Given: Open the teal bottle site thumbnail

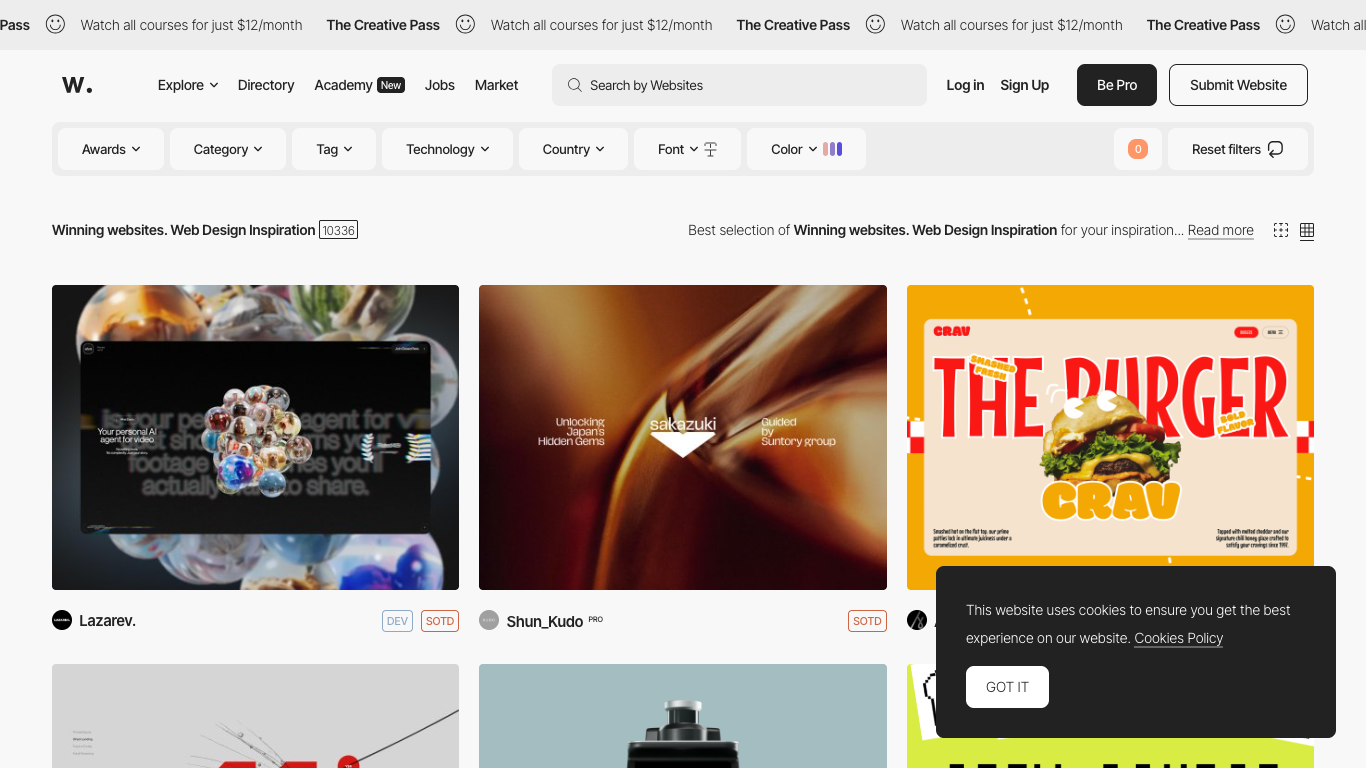Looking at the screenshot, I should tap(683, 716).
